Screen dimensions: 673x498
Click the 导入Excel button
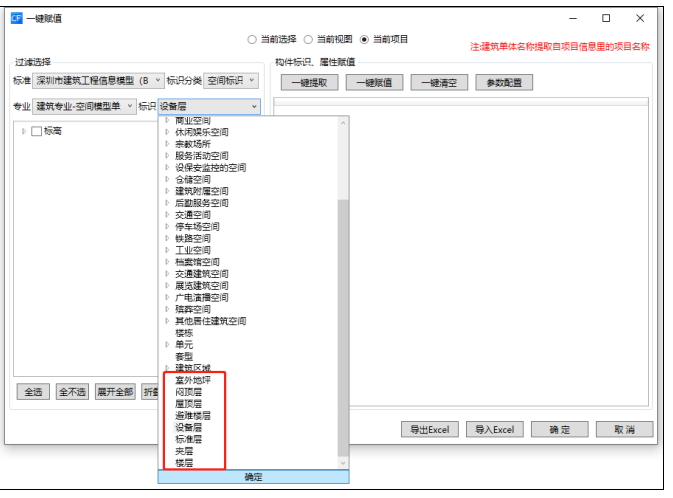click(494, 429)
